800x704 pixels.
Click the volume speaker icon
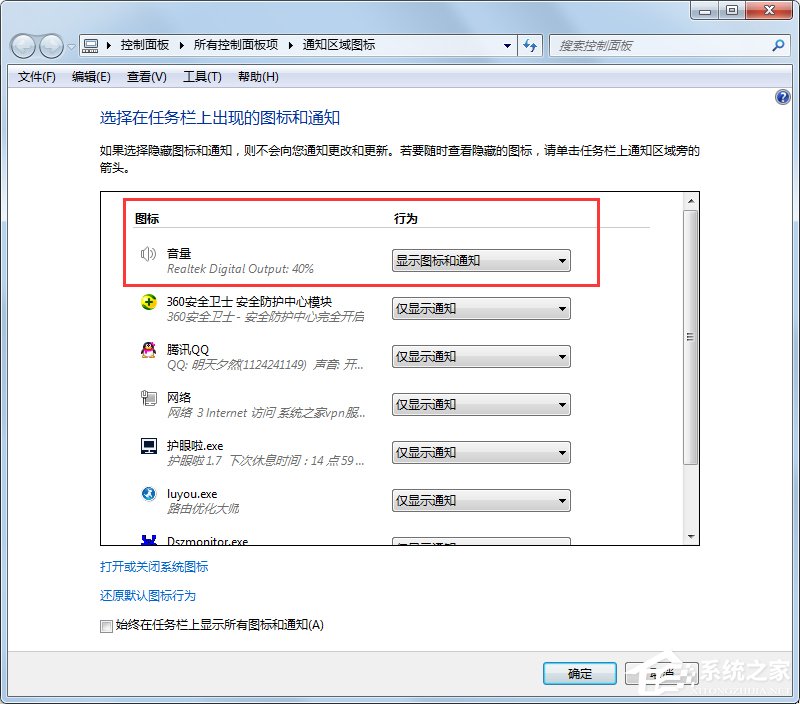[x=148, y=254]
